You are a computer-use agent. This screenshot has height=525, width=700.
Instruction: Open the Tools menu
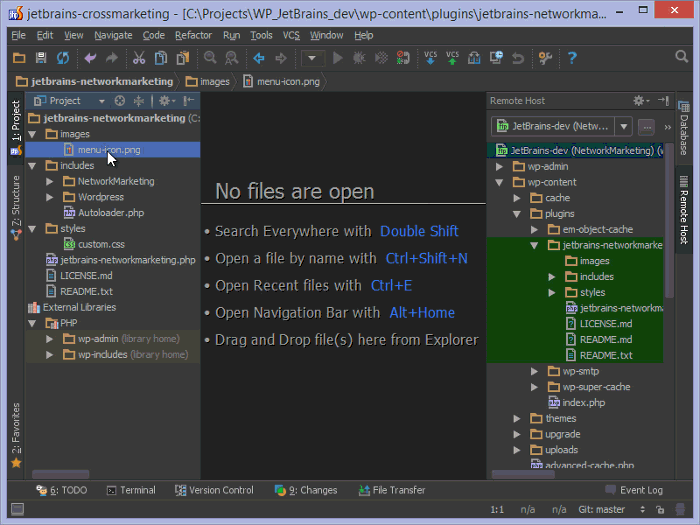pyautogui.click(x=261, y=35)
